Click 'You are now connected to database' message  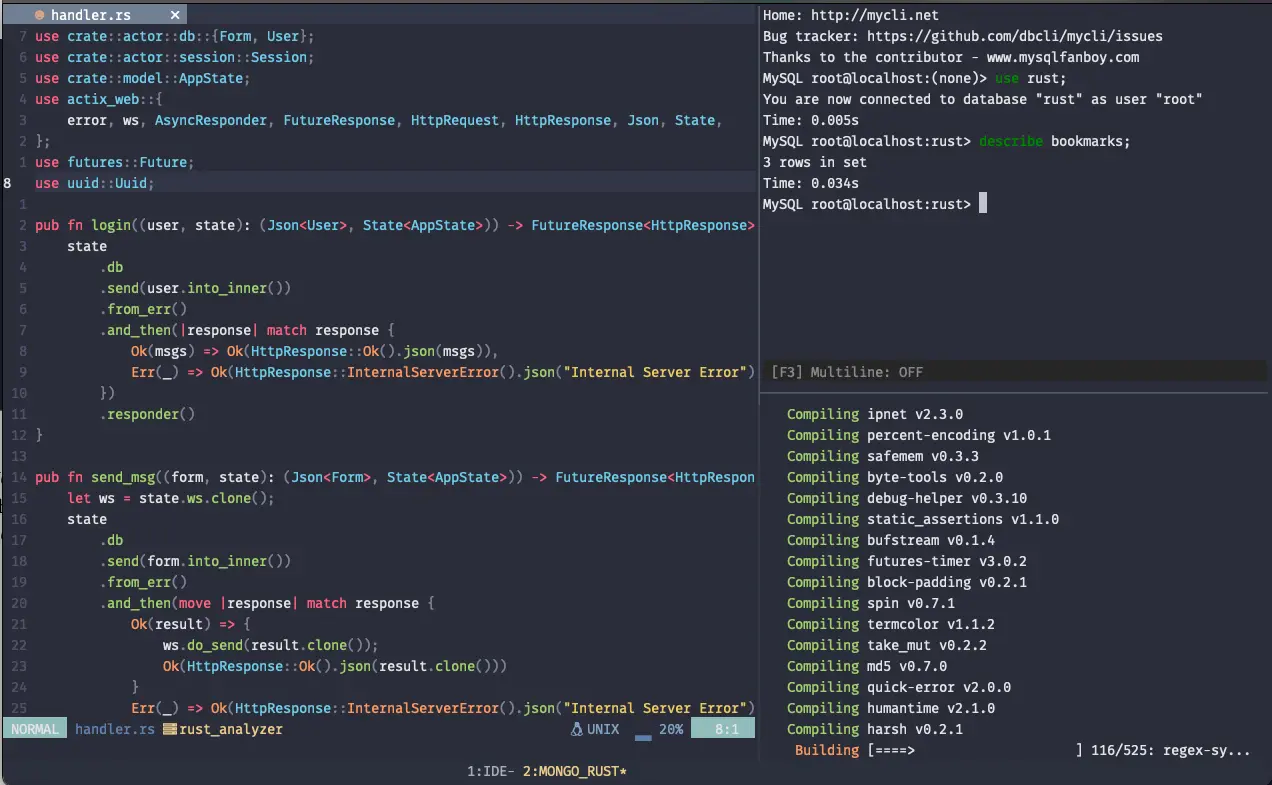pyautogui.click(x=983, y=99)
